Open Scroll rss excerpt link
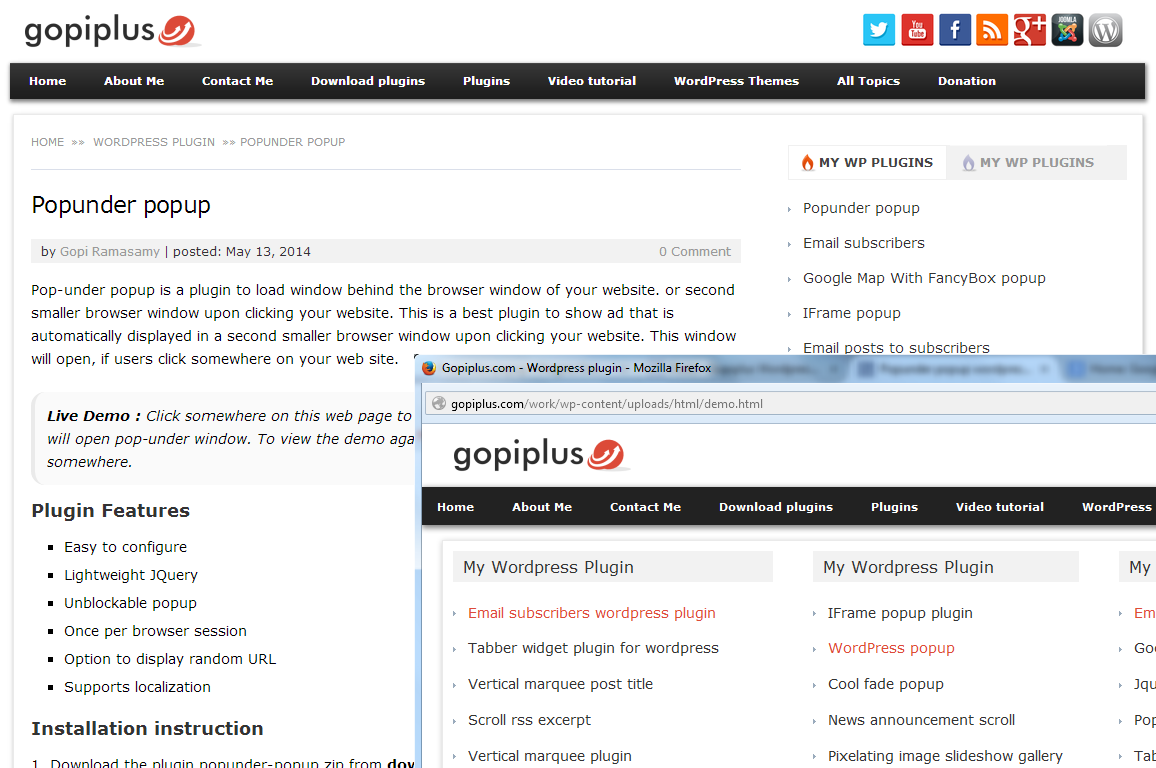The width and height of the screenshot is (1156, 768). tap(529, 720)
